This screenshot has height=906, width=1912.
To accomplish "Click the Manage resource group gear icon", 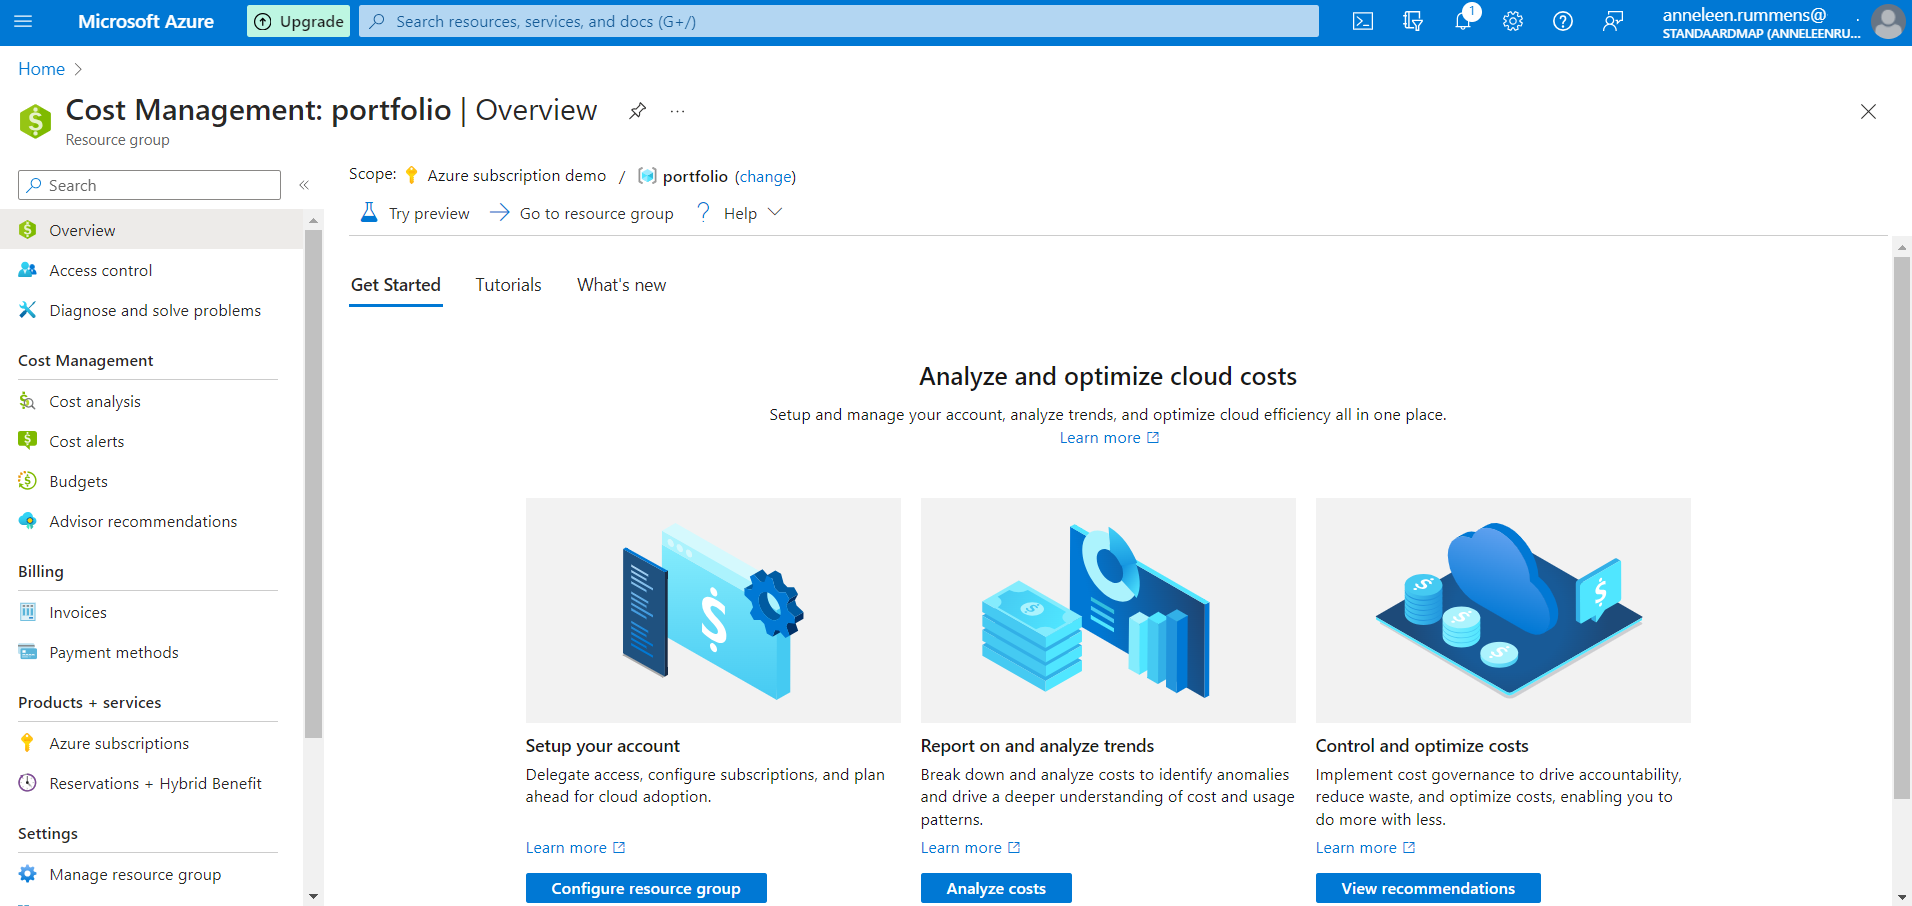I will pyautogui.click(x=28, y=874).
